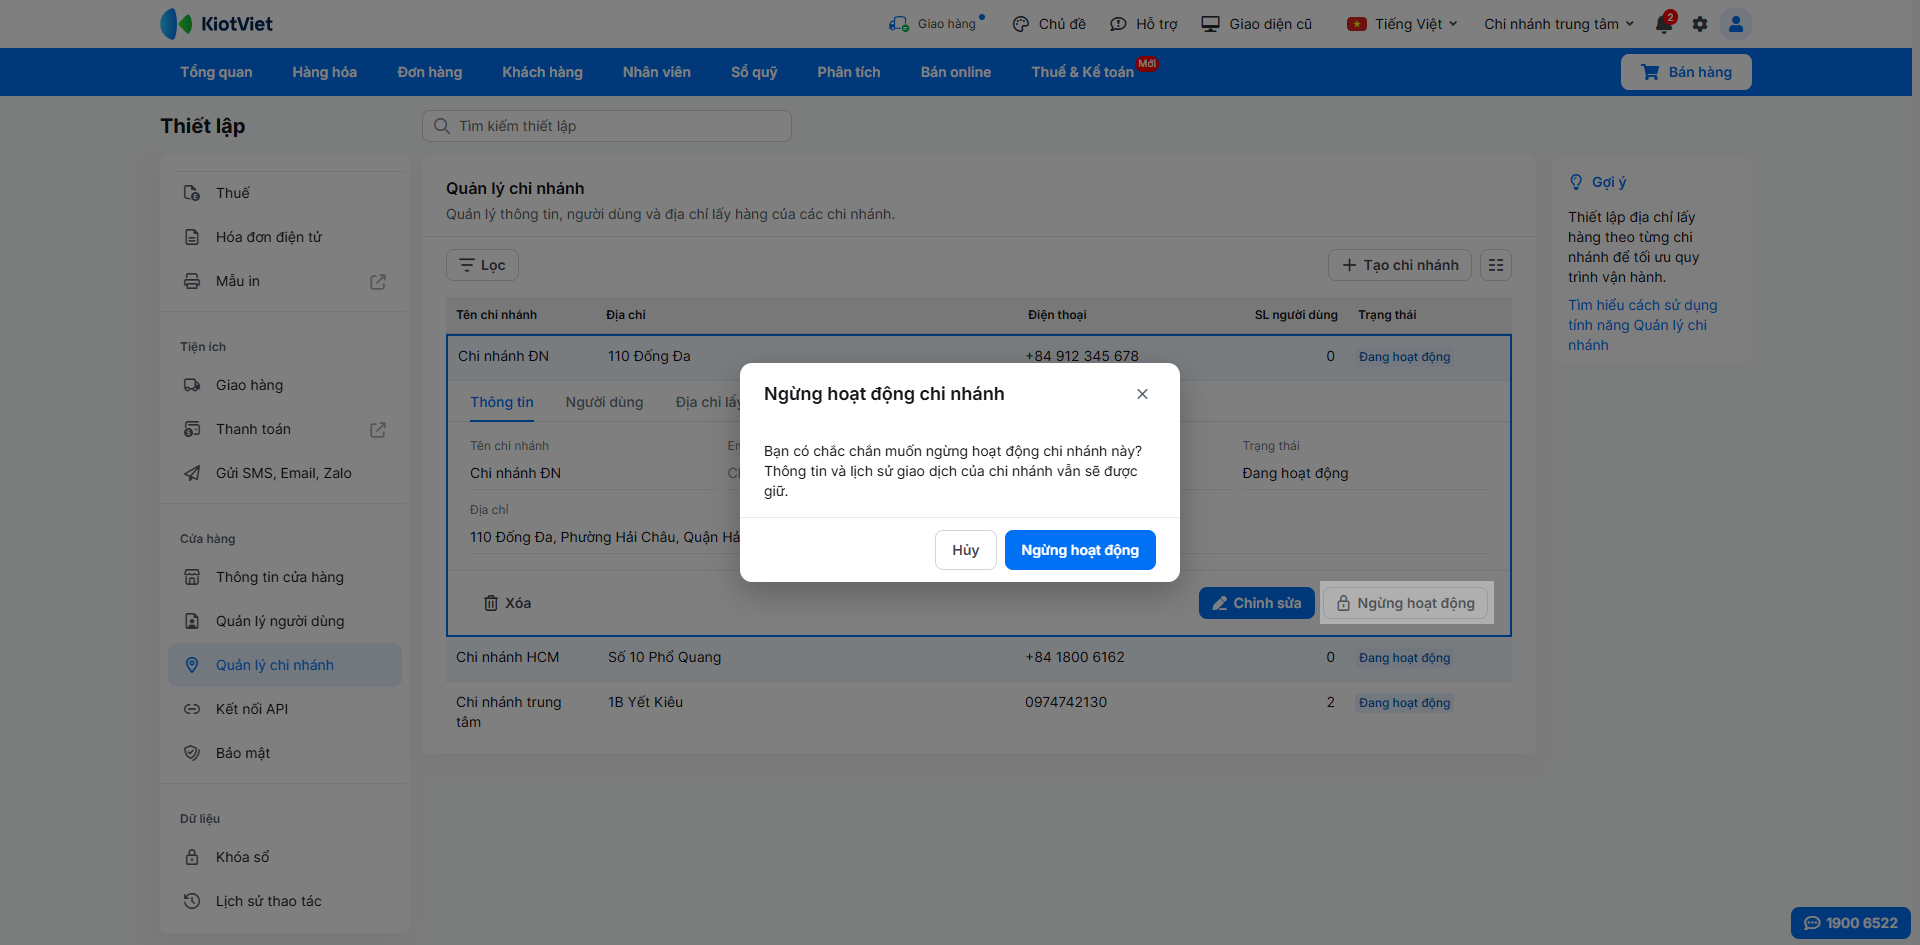Toggle column layout view icon

pyautogui.click(x=1496, y=265)
